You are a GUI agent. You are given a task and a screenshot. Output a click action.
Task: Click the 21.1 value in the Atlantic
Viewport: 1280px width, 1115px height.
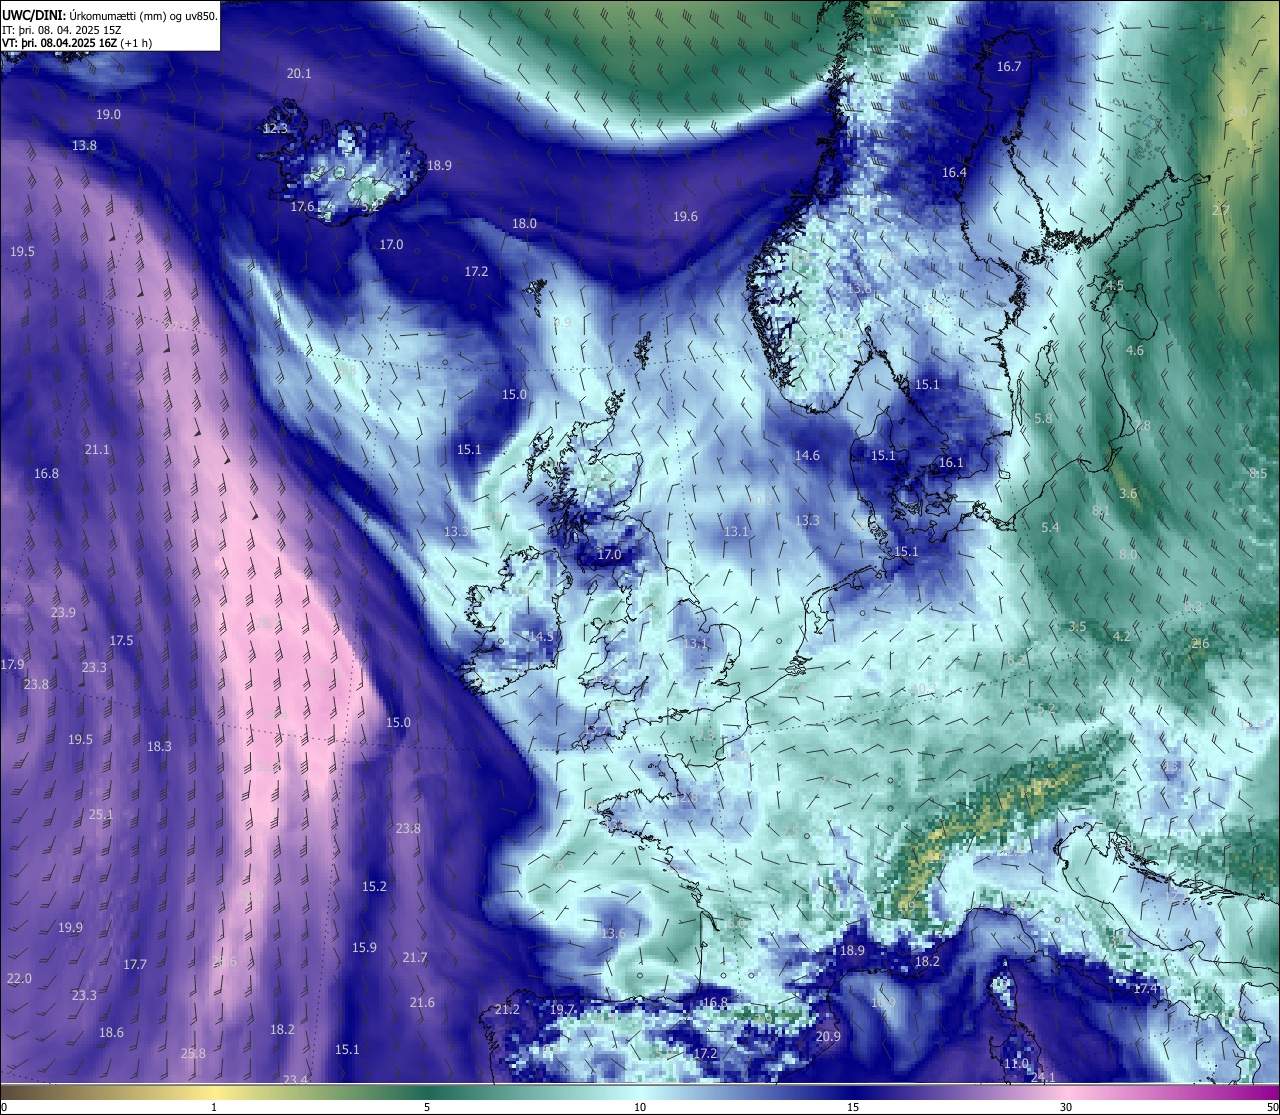(97, 450)
